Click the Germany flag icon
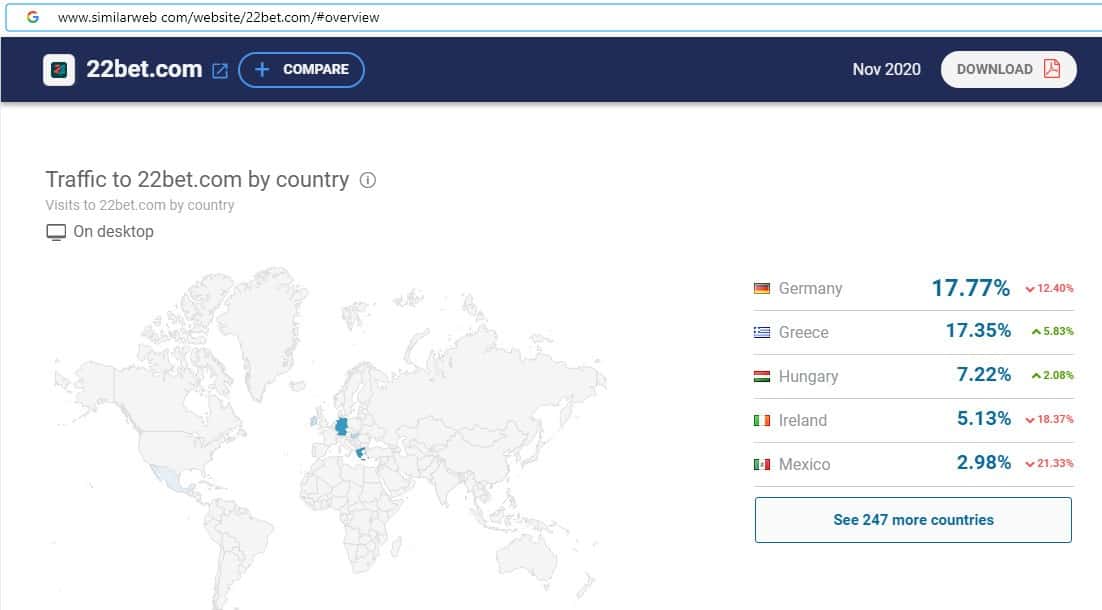Screen dimensions: 1102x610 [762, 288]
